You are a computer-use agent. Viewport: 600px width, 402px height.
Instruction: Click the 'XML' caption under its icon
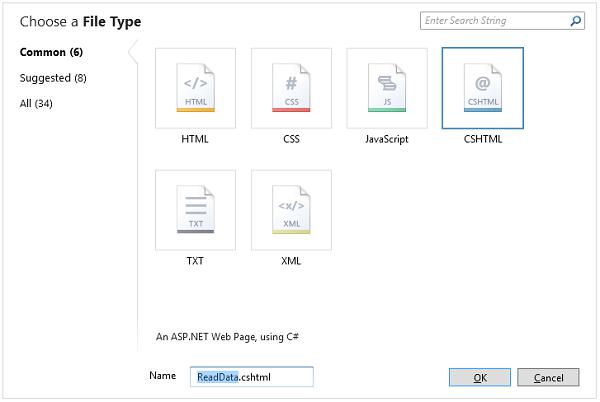pos(291,261)
